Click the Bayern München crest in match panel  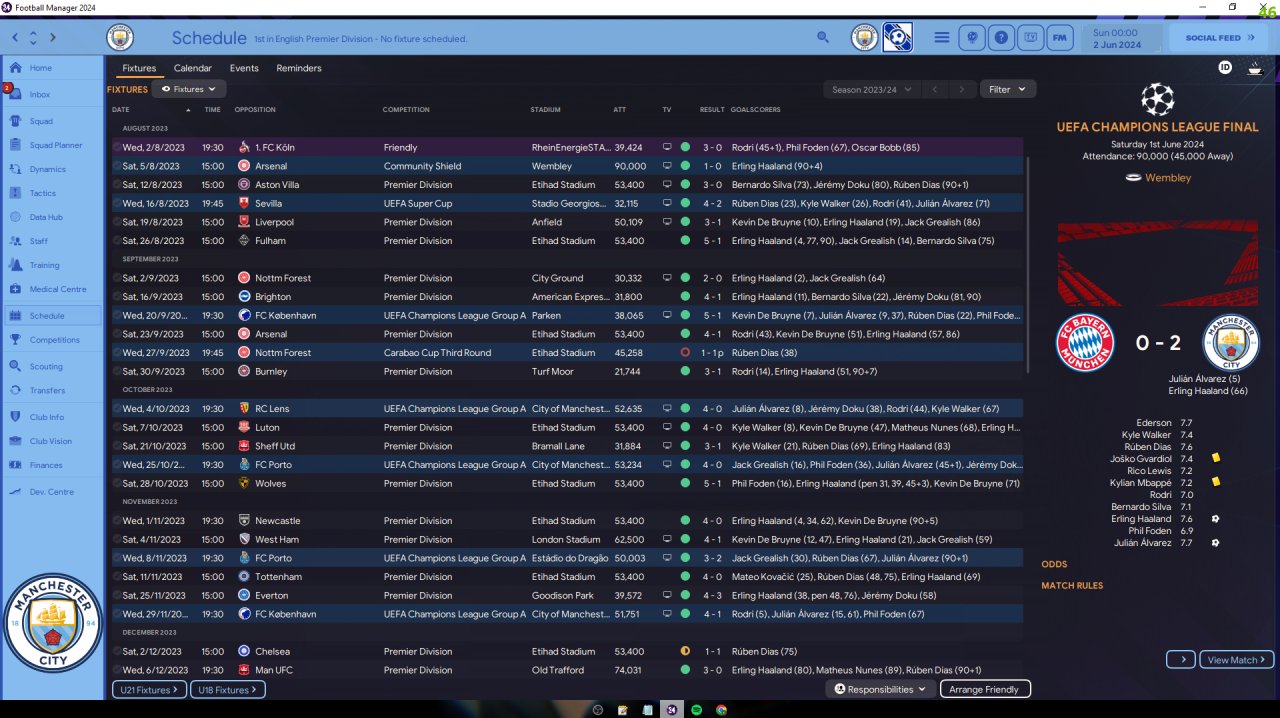click(x=1085, y=343)
